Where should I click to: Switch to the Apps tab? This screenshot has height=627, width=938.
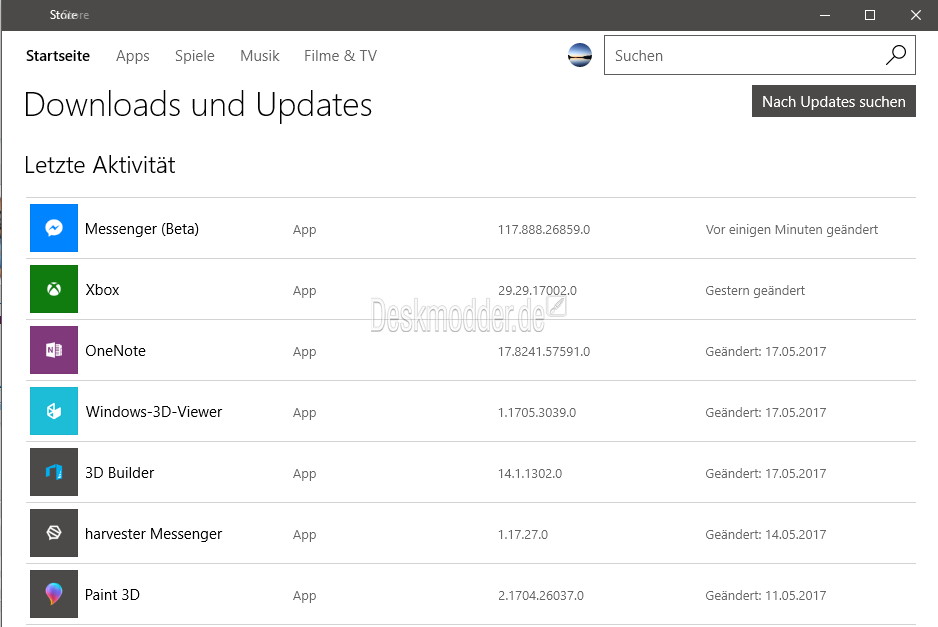point(133,56)
